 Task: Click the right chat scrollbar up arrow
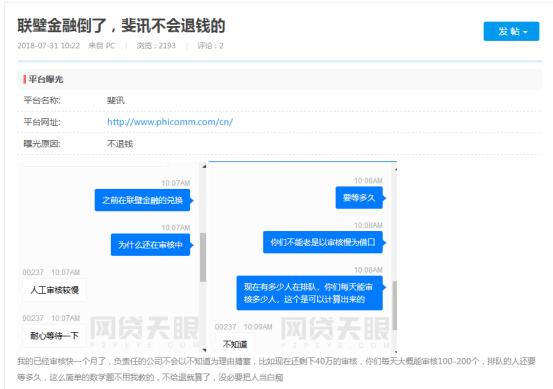click(396, 170)
